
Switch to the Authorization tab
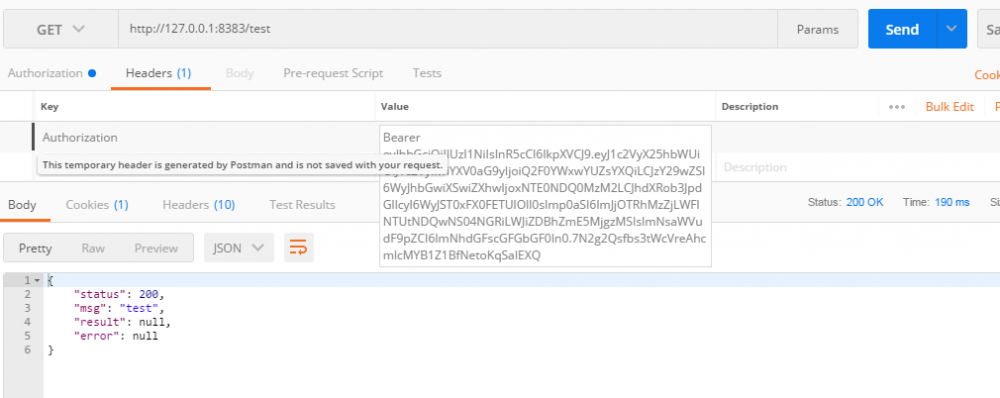[52, 73]
